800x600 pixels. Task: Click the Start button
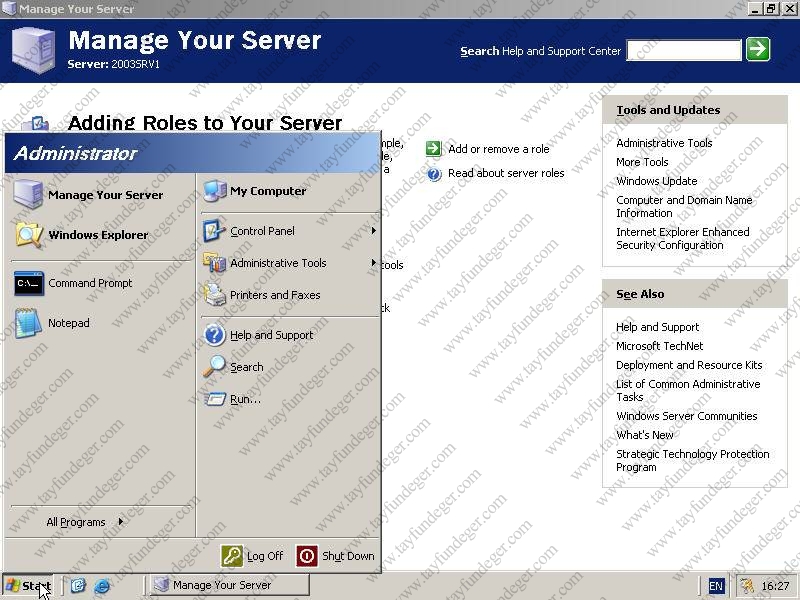(x=28, y=585)
